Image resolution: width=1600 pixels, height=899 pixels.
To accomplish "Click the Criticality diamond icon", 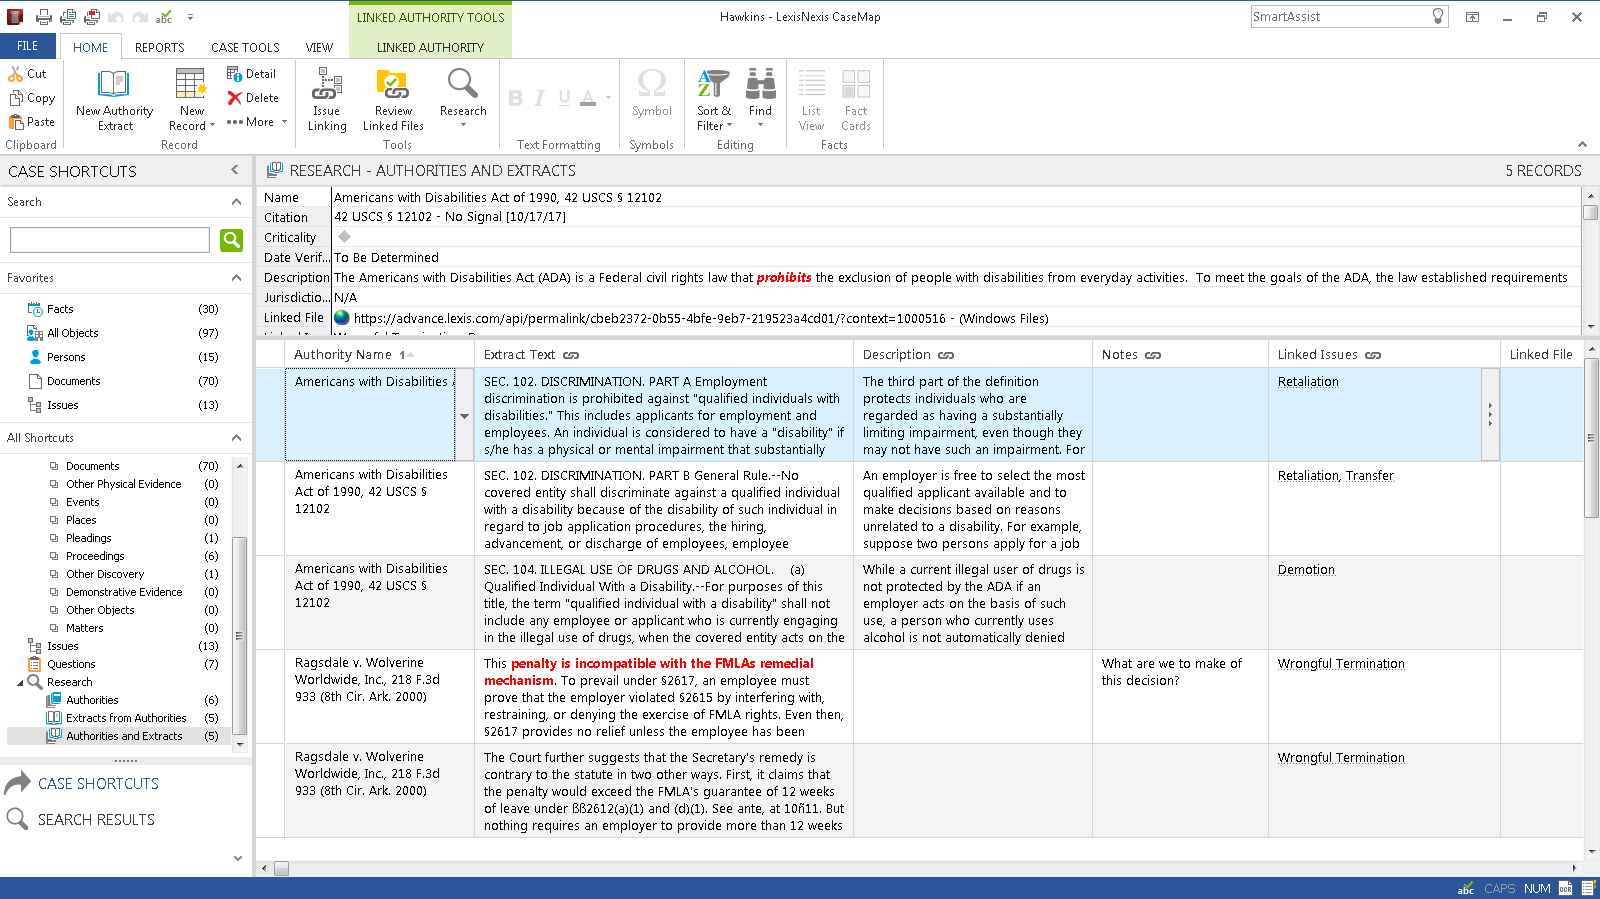I will pos(344,237).
